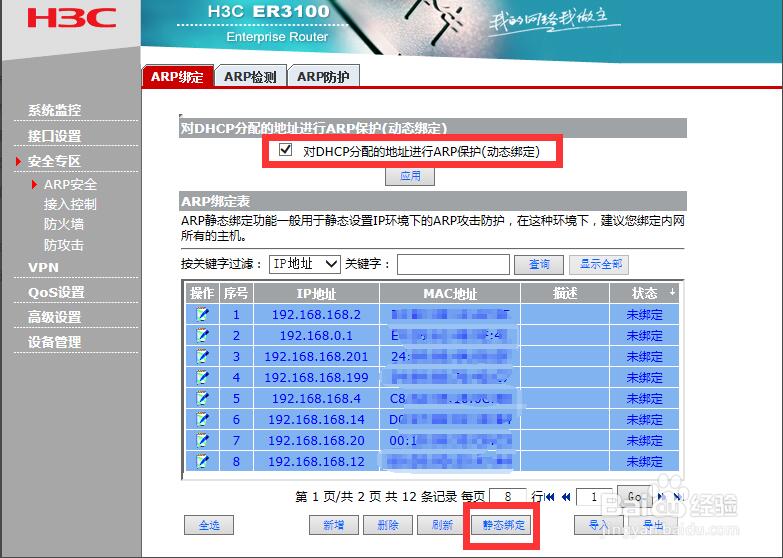Viewport: 783px width, 558px height.
Task: Switch to the ARP防护 tab
Action: coord(324,76)
